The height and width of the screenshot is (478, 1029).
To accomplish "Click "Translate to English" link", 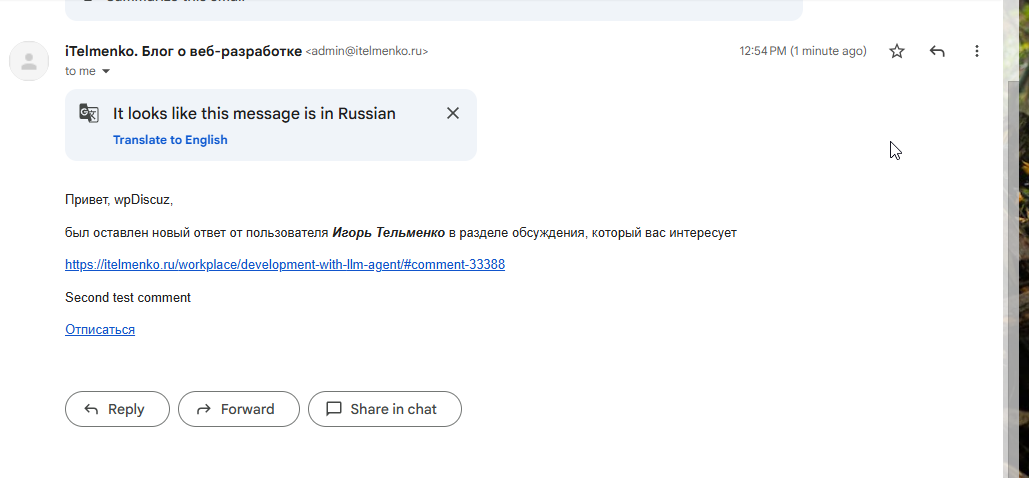I will click(x=170, y=140).
